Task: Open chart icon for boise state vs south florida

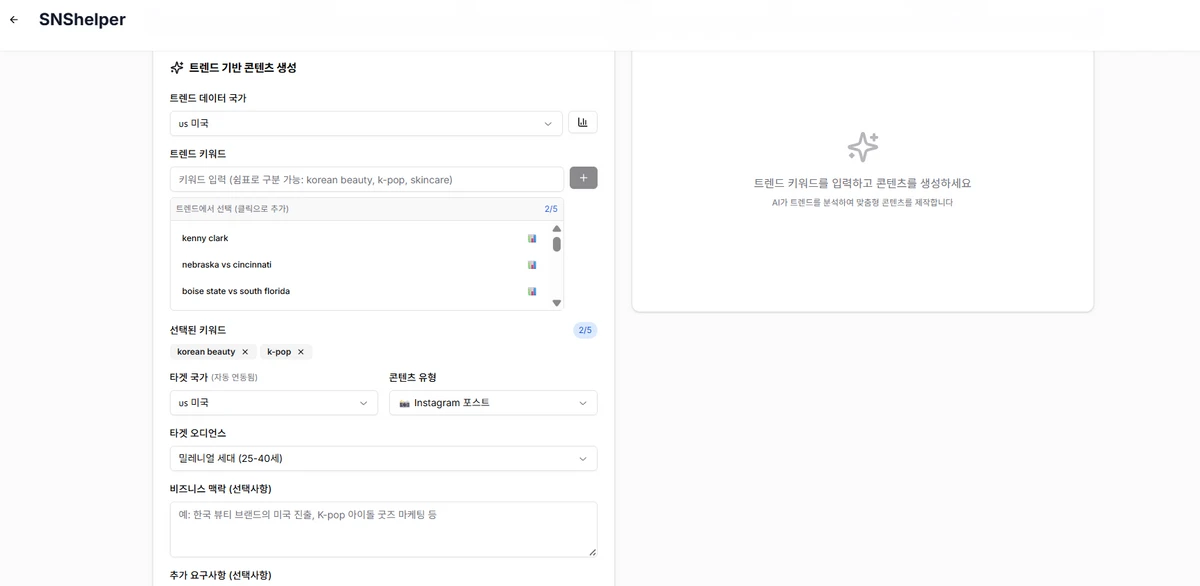Action: click(532, 292)
